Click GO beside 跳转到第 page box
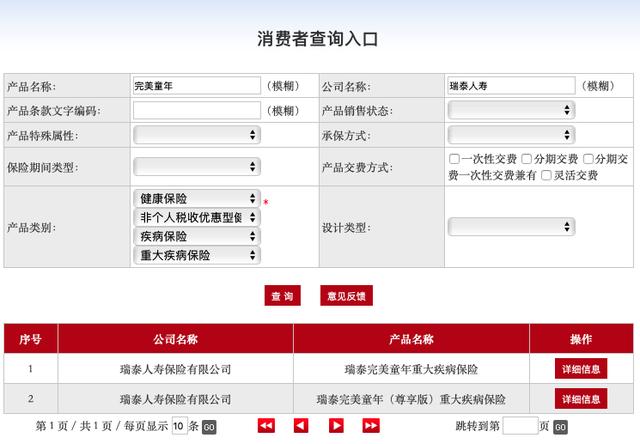Screen dimensions: 640x444 pyautogui.click(x=560, y=427)
